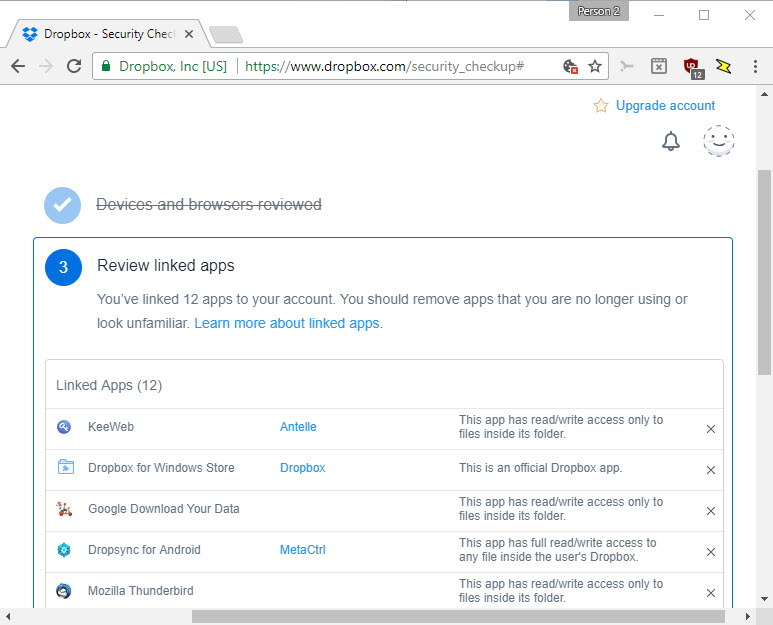
Task: Click the Google Download Your Data icon
Action: pos(64,509)
